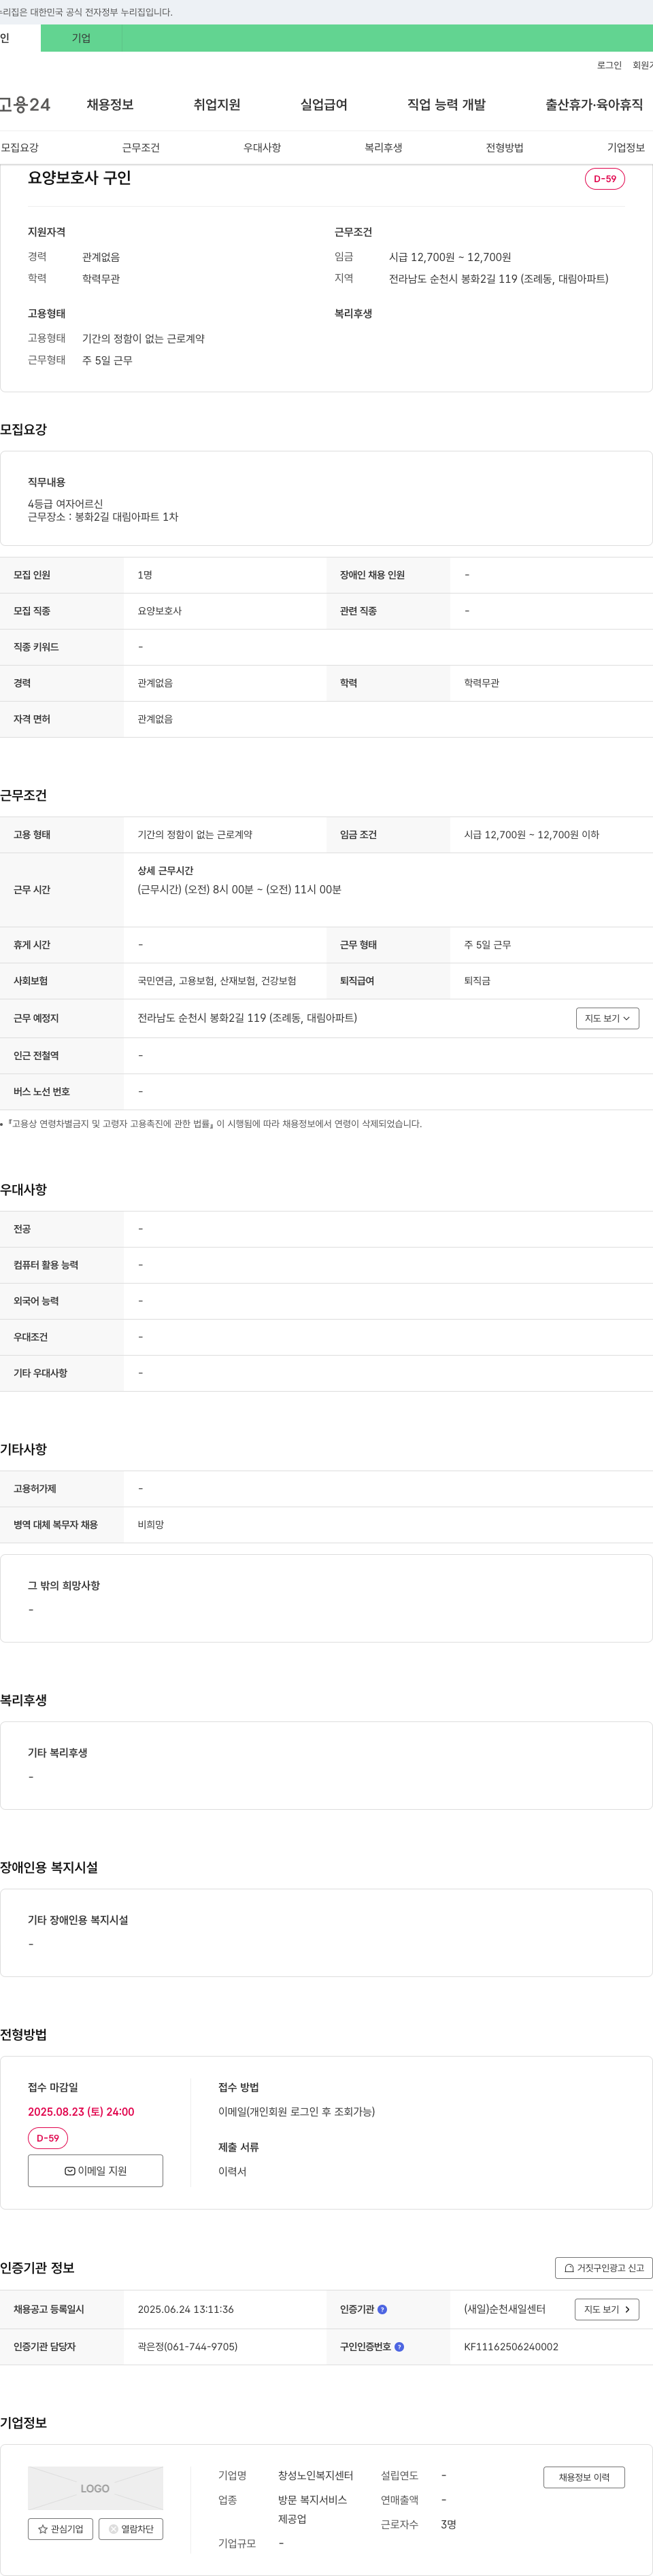Viewport: 653px width, 2576px height.
Task: Click the 근무 예정지 address text
Action: tap(247, 1018)
